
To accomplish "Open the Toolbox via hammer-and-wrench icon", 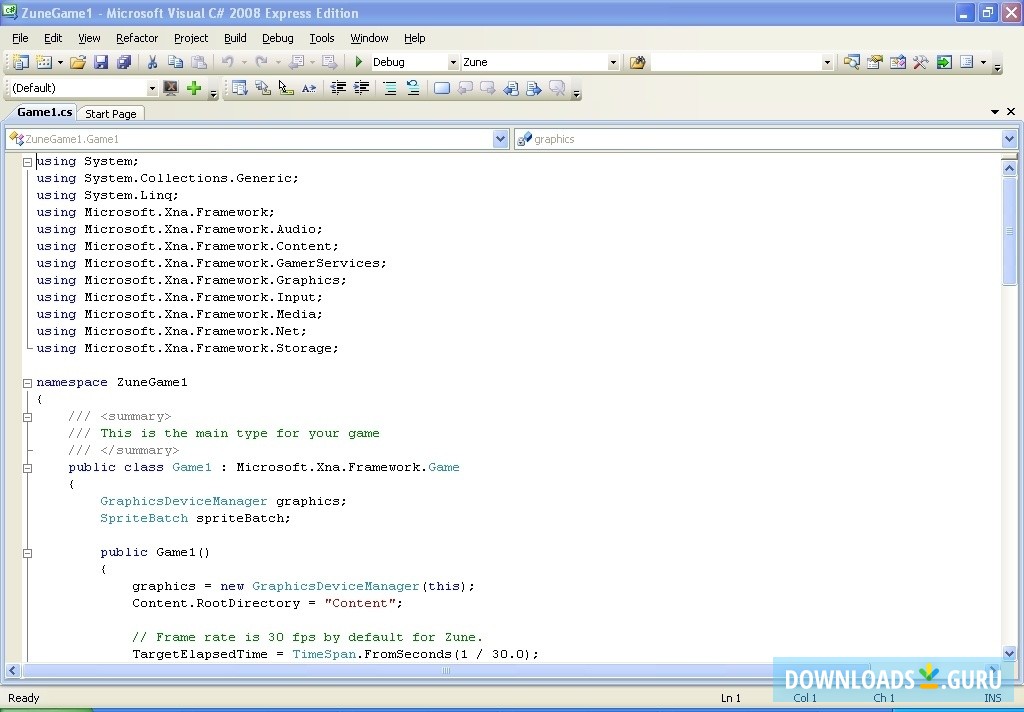I will pyautogui.click(x=921, y=62).
